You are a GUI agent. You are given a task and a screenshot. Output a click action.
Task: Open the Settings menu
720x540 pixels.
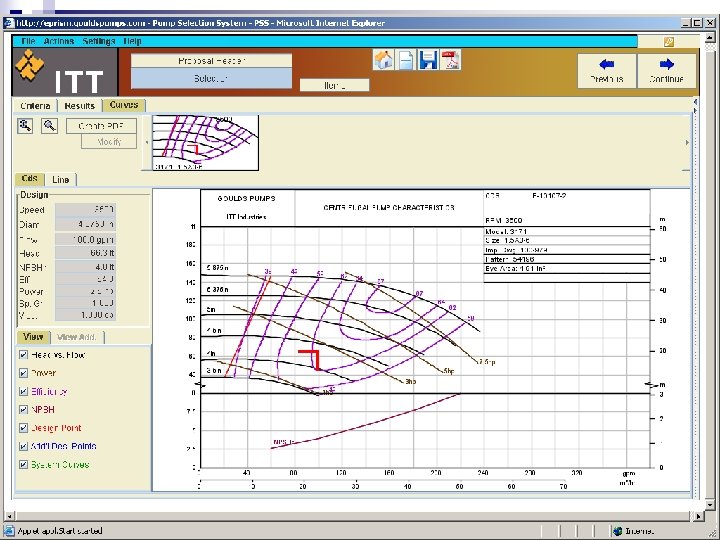tap(99, 41)
